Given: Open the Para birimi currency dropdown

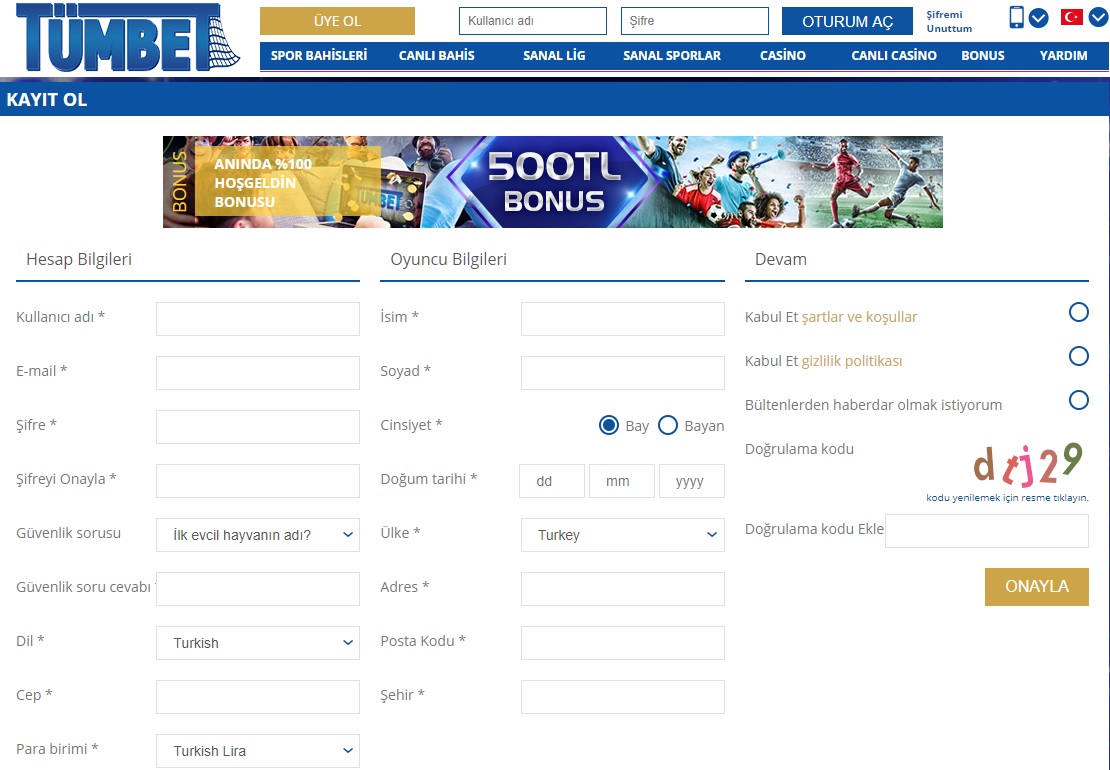Looking at the screenshot, I should [258, 751].
